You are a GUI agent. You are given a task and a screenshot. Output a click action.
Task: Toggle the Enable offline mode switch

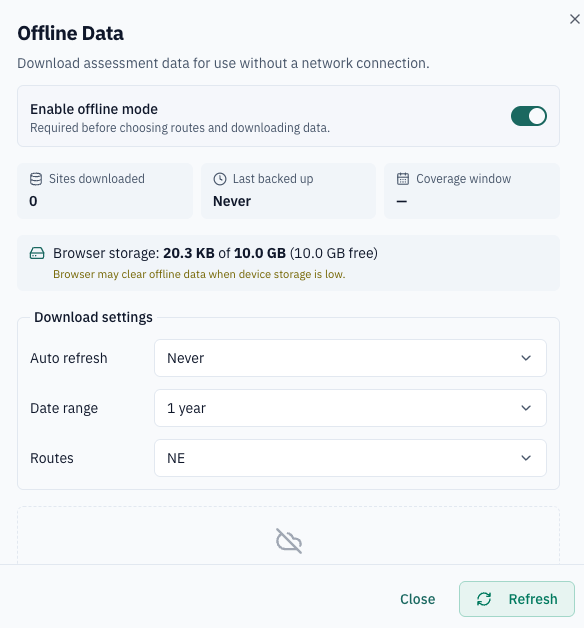[529, 116]
